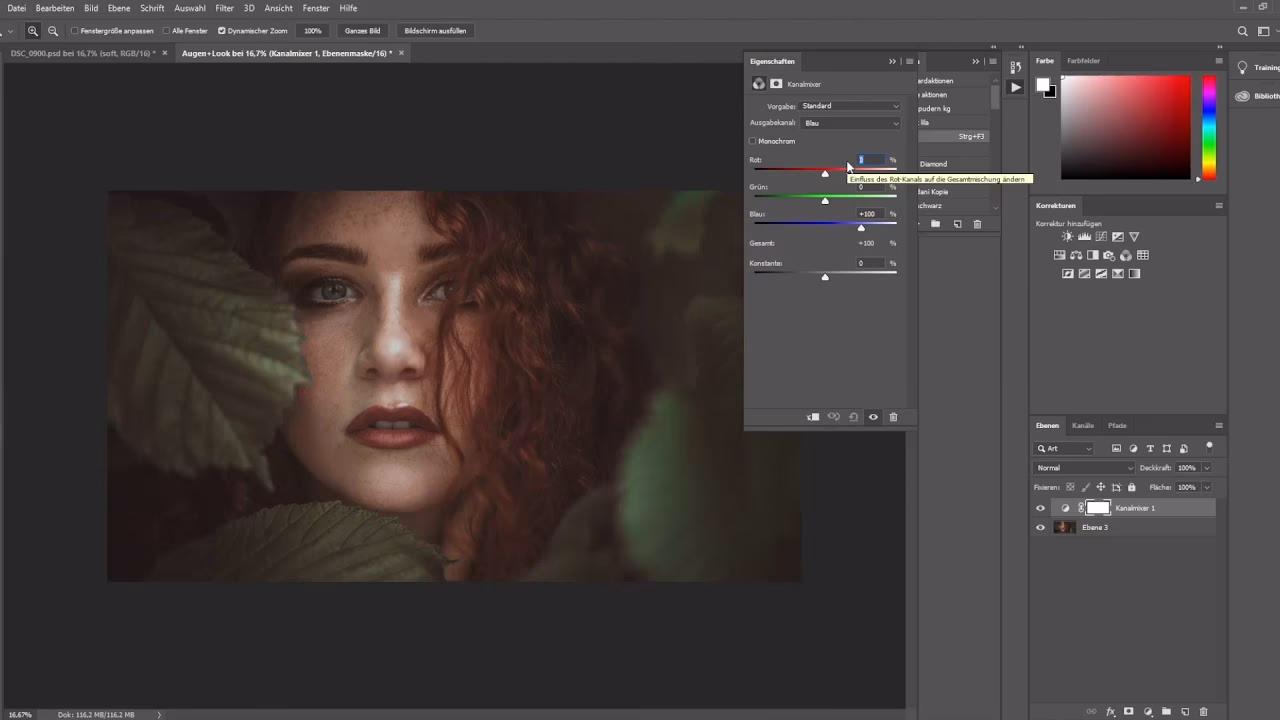Switch to the Kanäle tab
1280x720 pixels.
[1083, 425]
